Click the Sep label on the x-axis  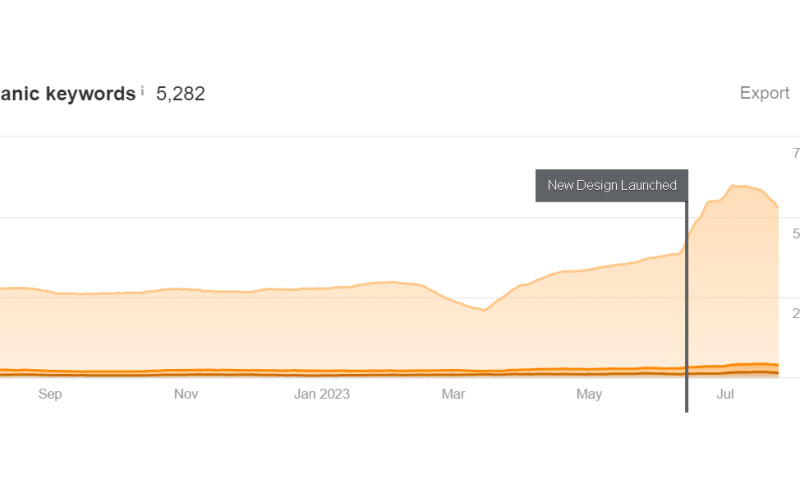tap(50, 394)
